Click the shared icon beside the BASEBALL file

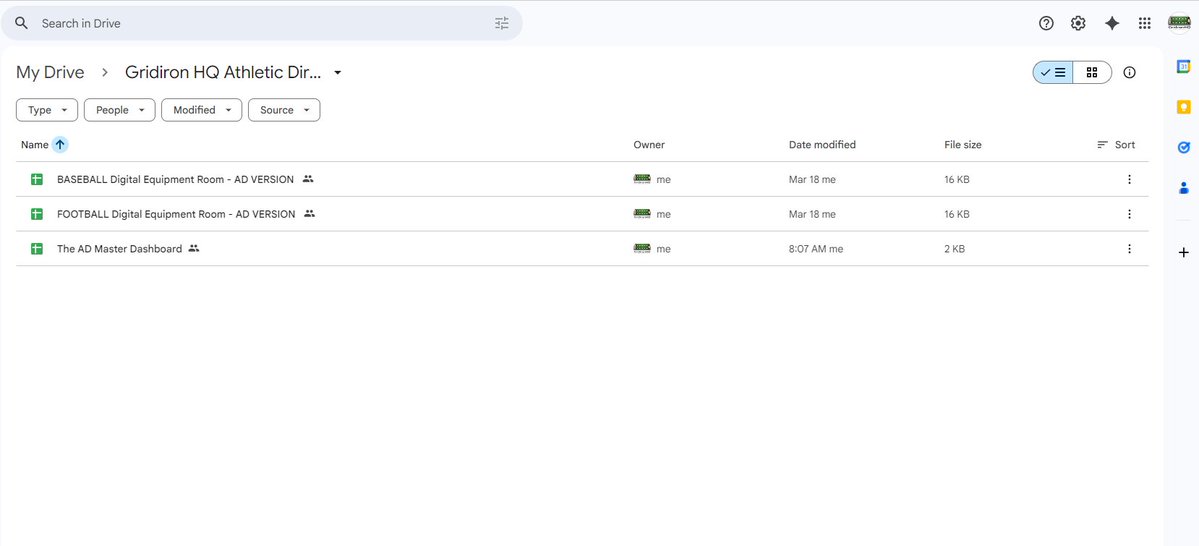[x=308, y=179]
